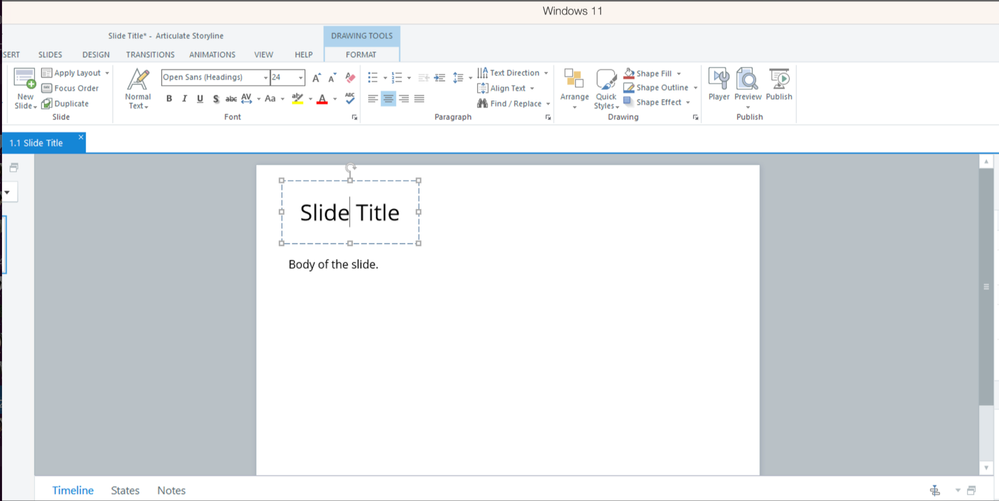This screenshot has height=501, width=999.
Task: Click the rotate handle above title box
Action: pos(350,168)
